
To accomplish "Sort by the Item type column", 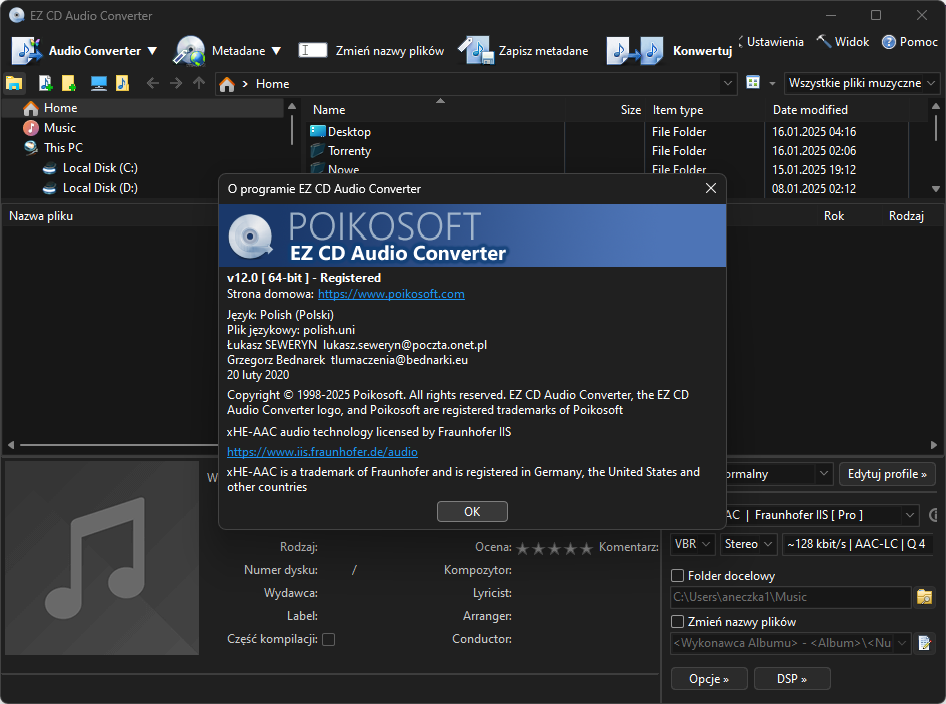I will (x=678, y=110).
